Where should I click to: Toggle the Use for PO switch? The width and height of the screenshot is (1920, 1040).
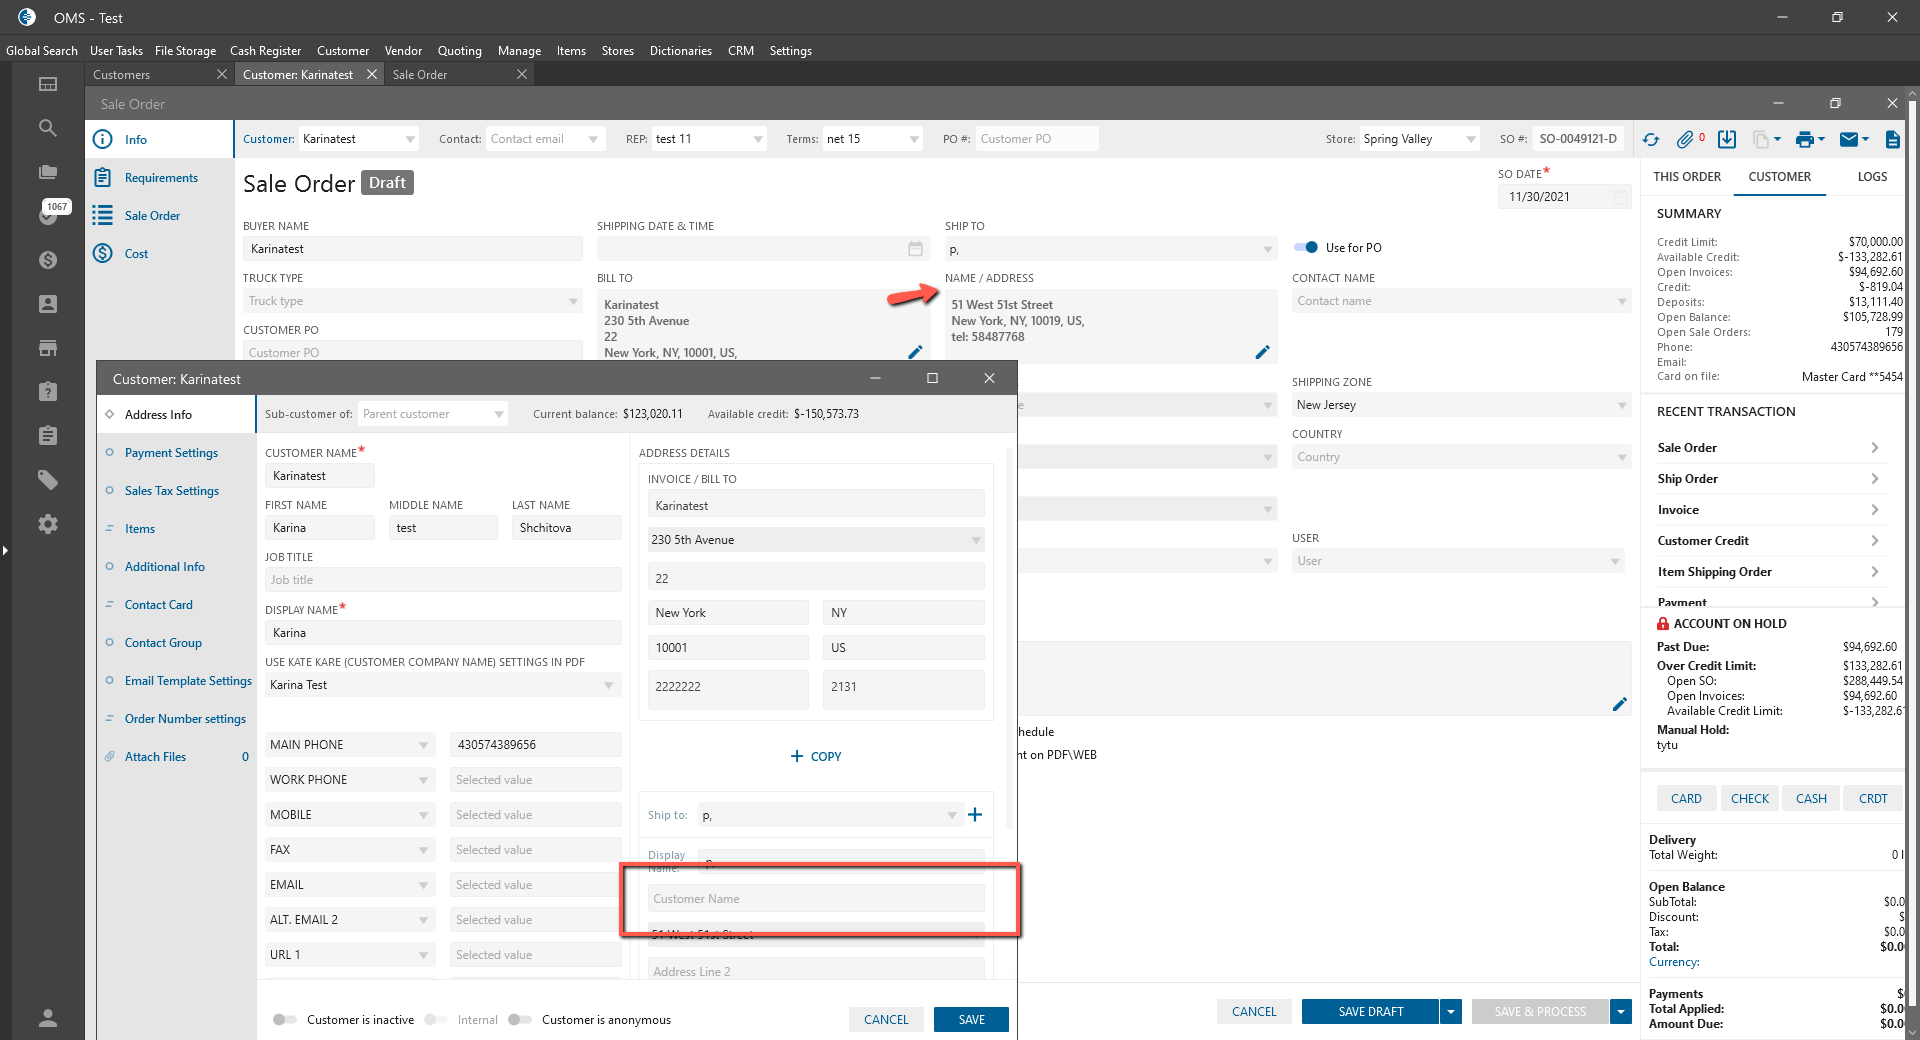[1306, 248]
